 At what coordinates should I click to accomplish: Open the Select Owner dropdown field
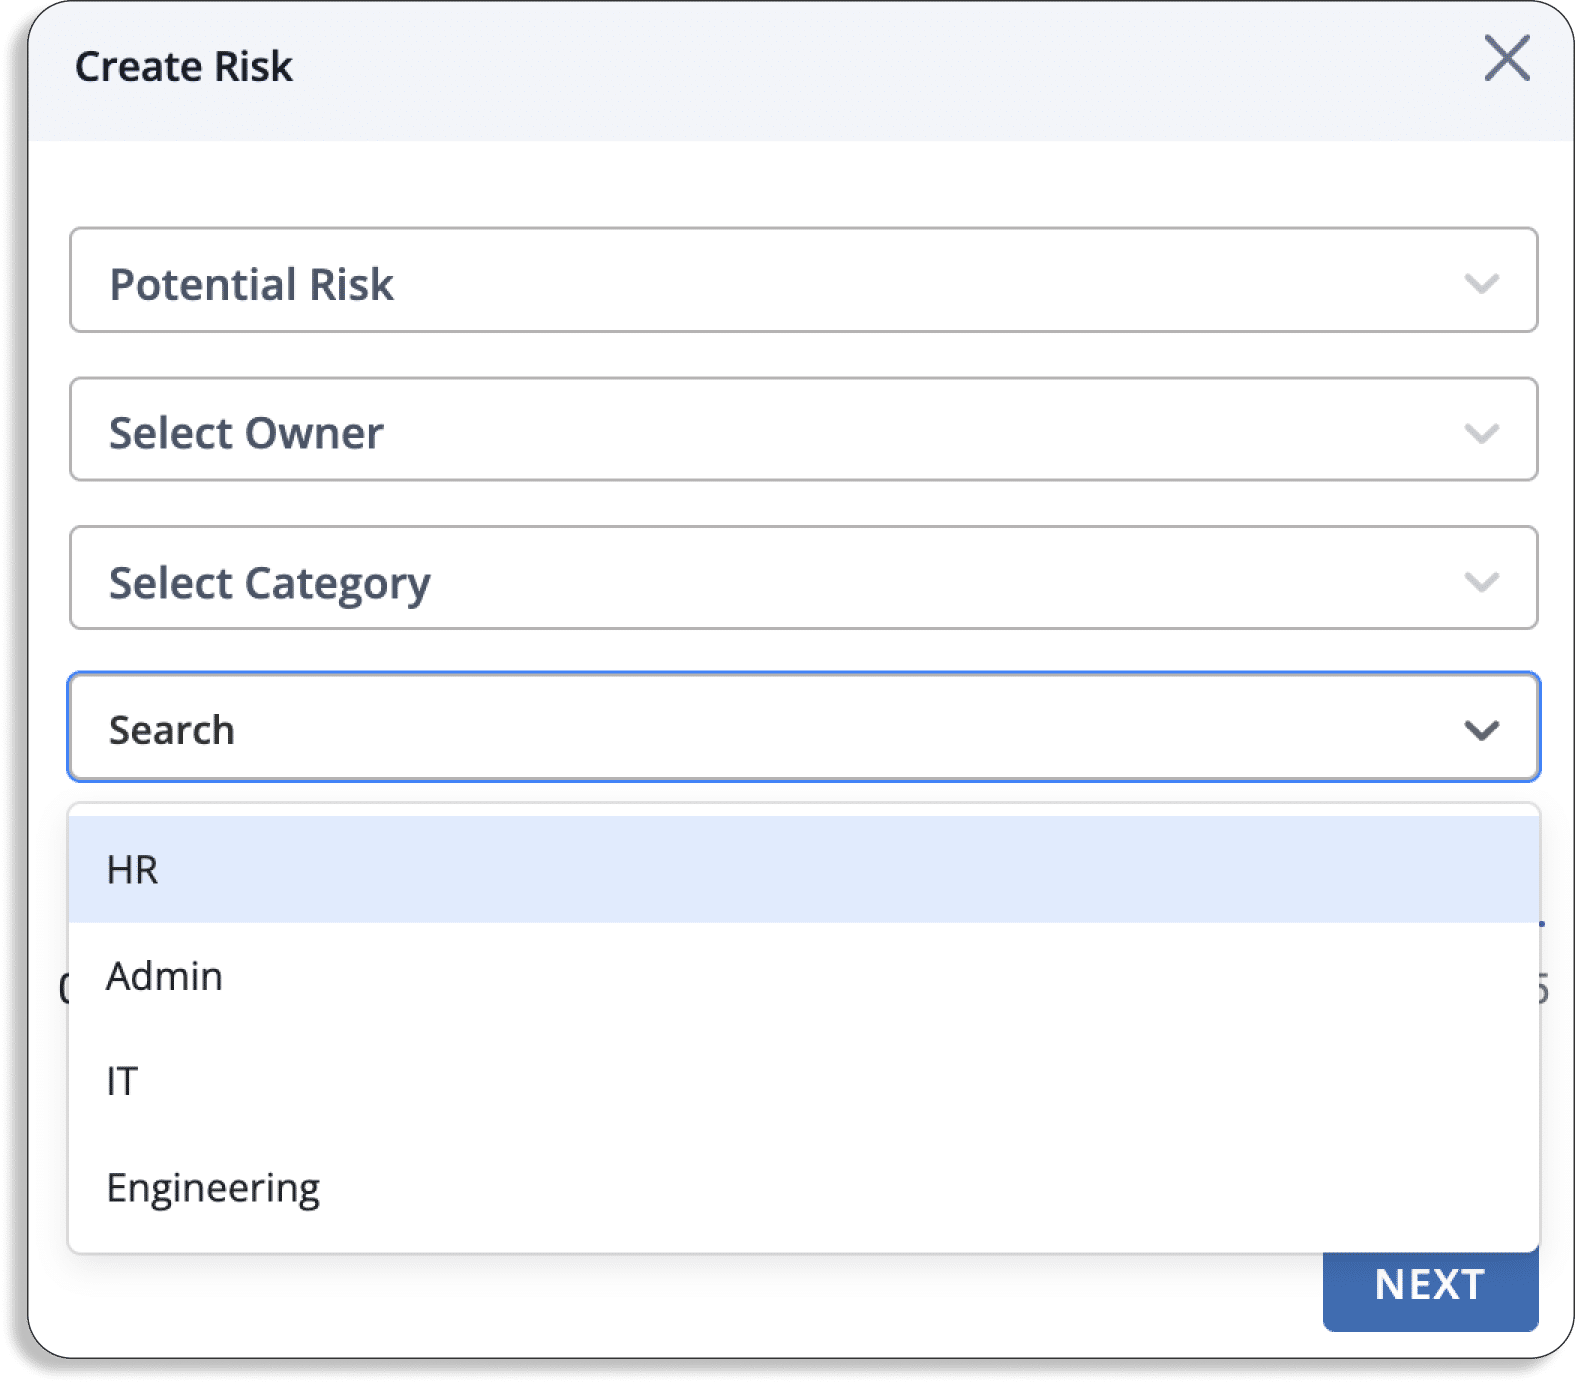pos(803,429)
